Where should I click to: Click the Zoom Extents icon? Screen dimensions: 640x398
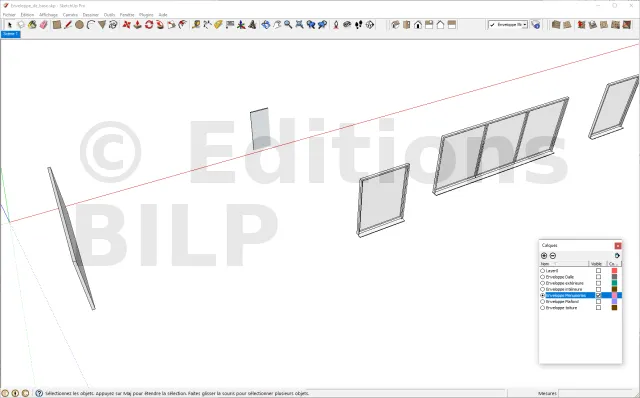tap(299, 24)
